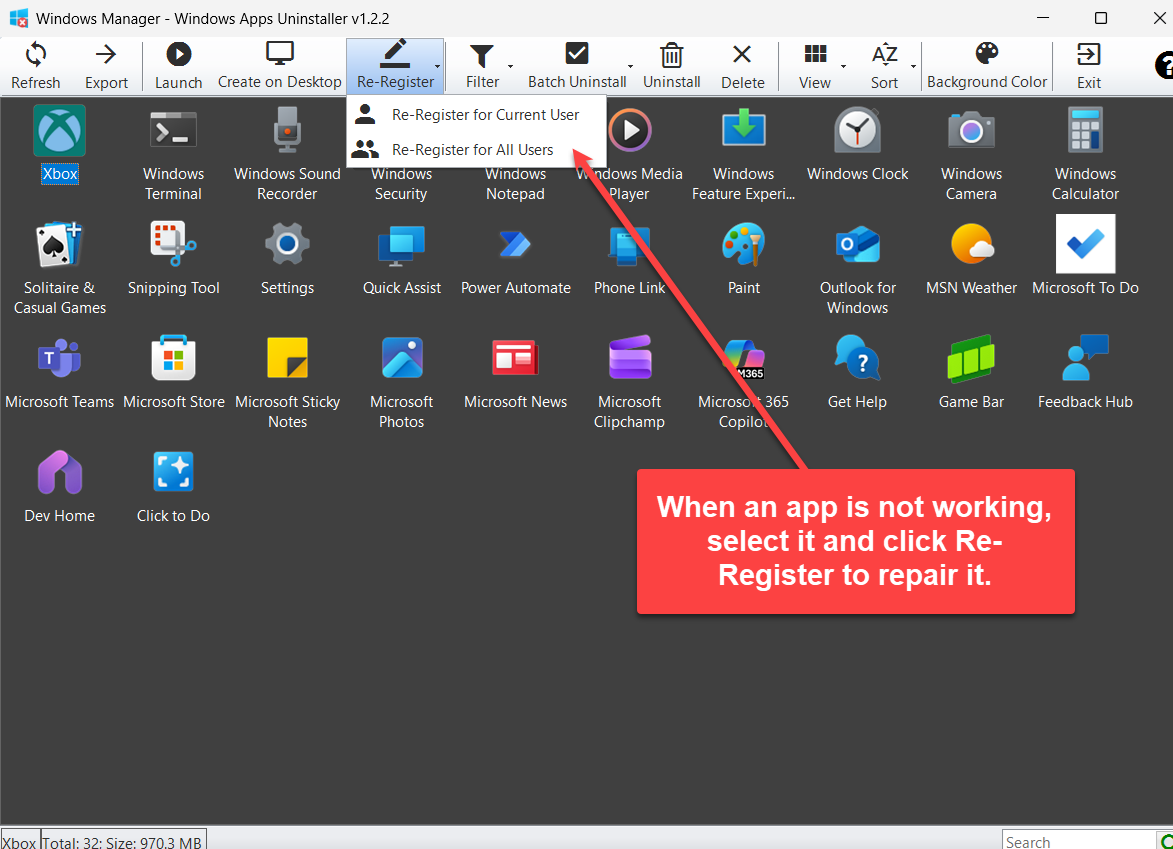The image size is (1173, 849).
Task: Select the Game Bar icon
Action: coord(971,358)
